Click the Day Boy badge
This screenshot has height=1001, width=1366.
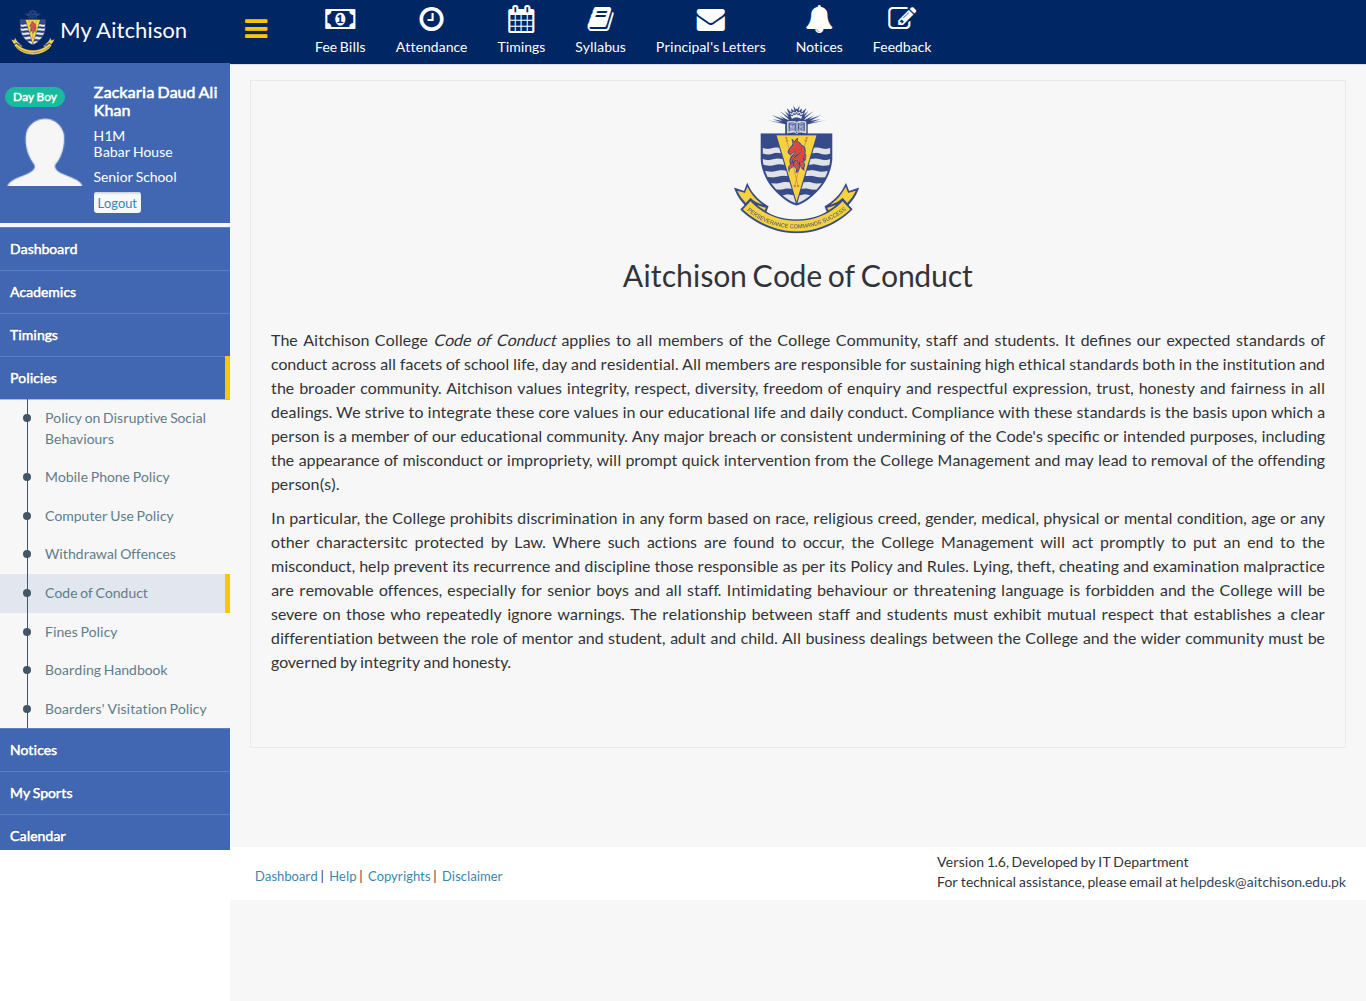[35, 97]
